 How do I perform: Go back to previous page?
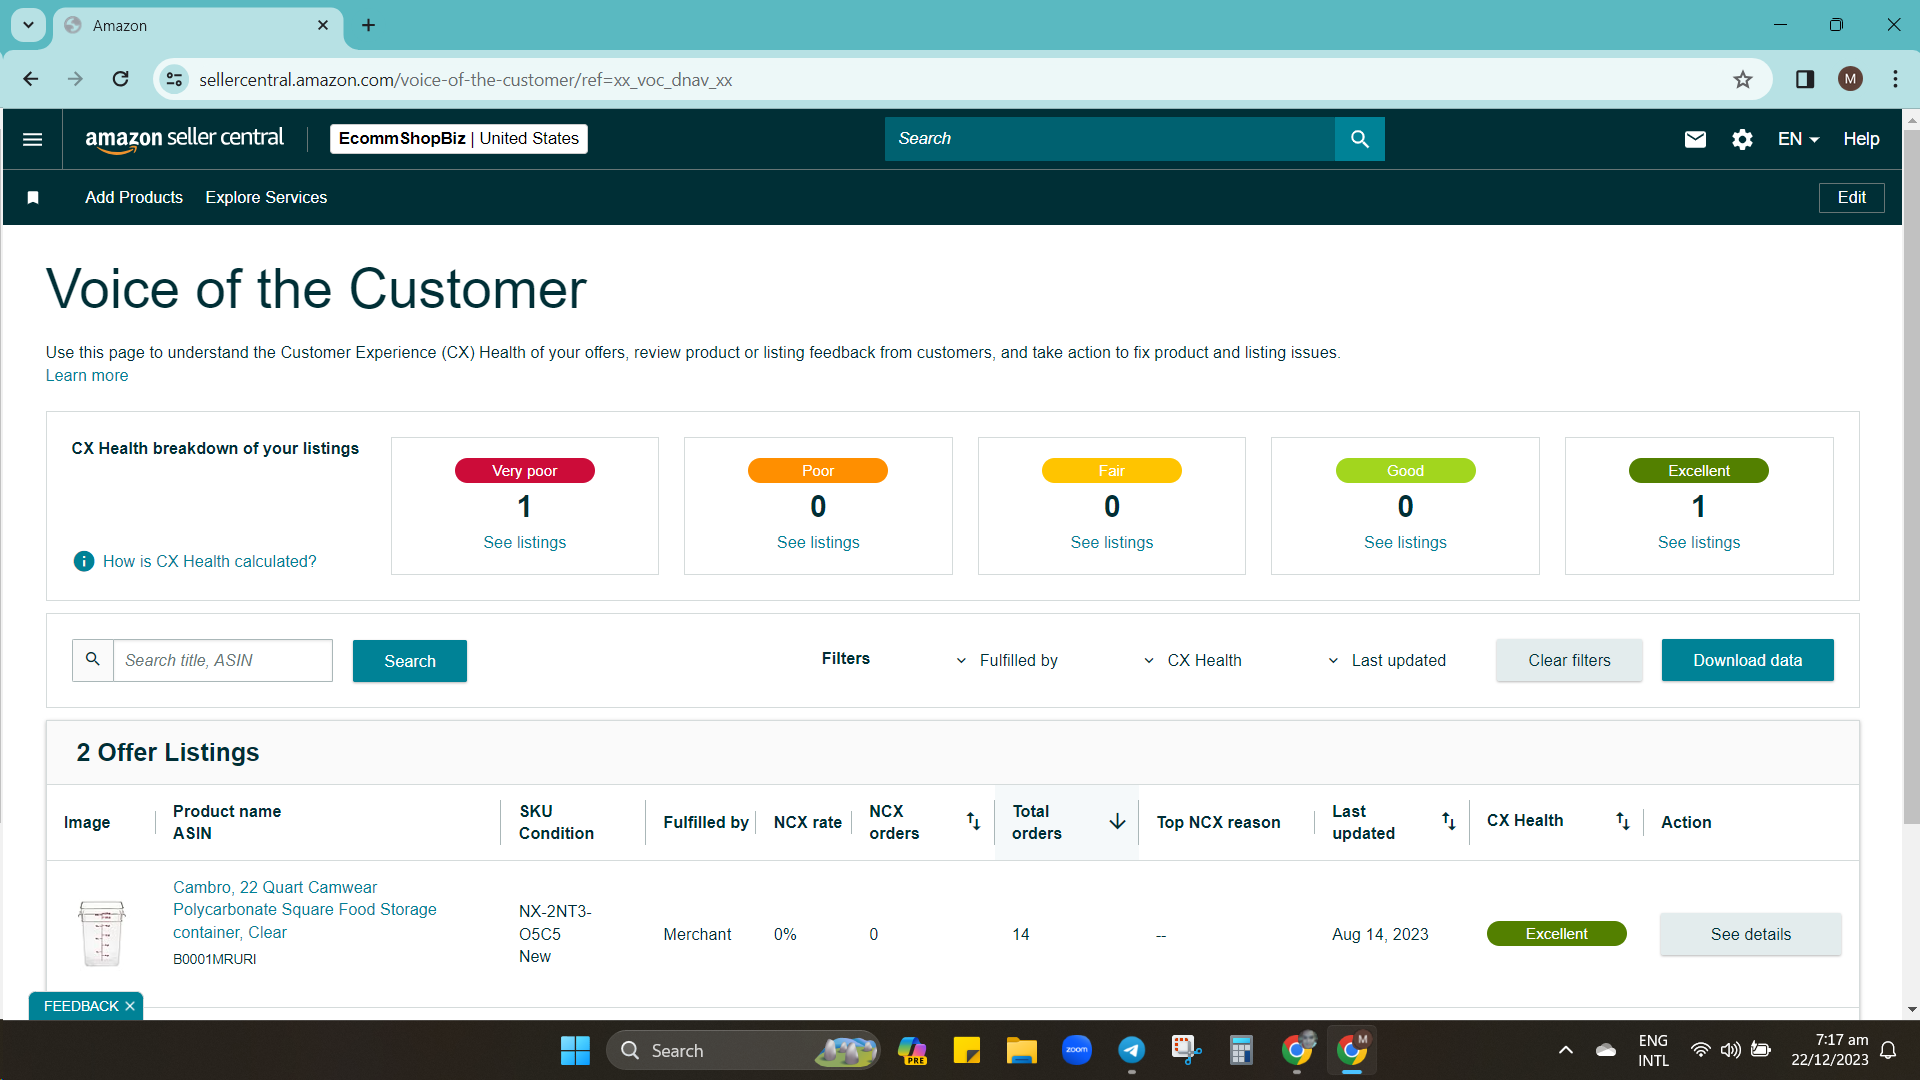(31, 79)
